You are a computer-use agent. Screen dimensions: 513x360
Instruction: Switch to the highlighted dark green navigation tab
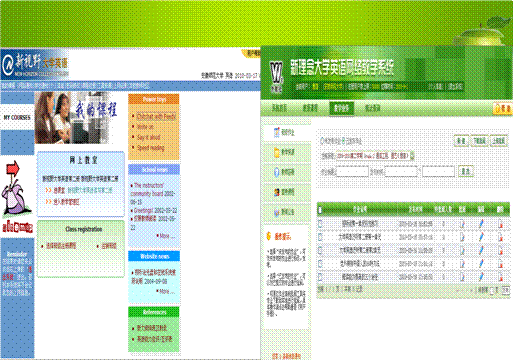341,108
